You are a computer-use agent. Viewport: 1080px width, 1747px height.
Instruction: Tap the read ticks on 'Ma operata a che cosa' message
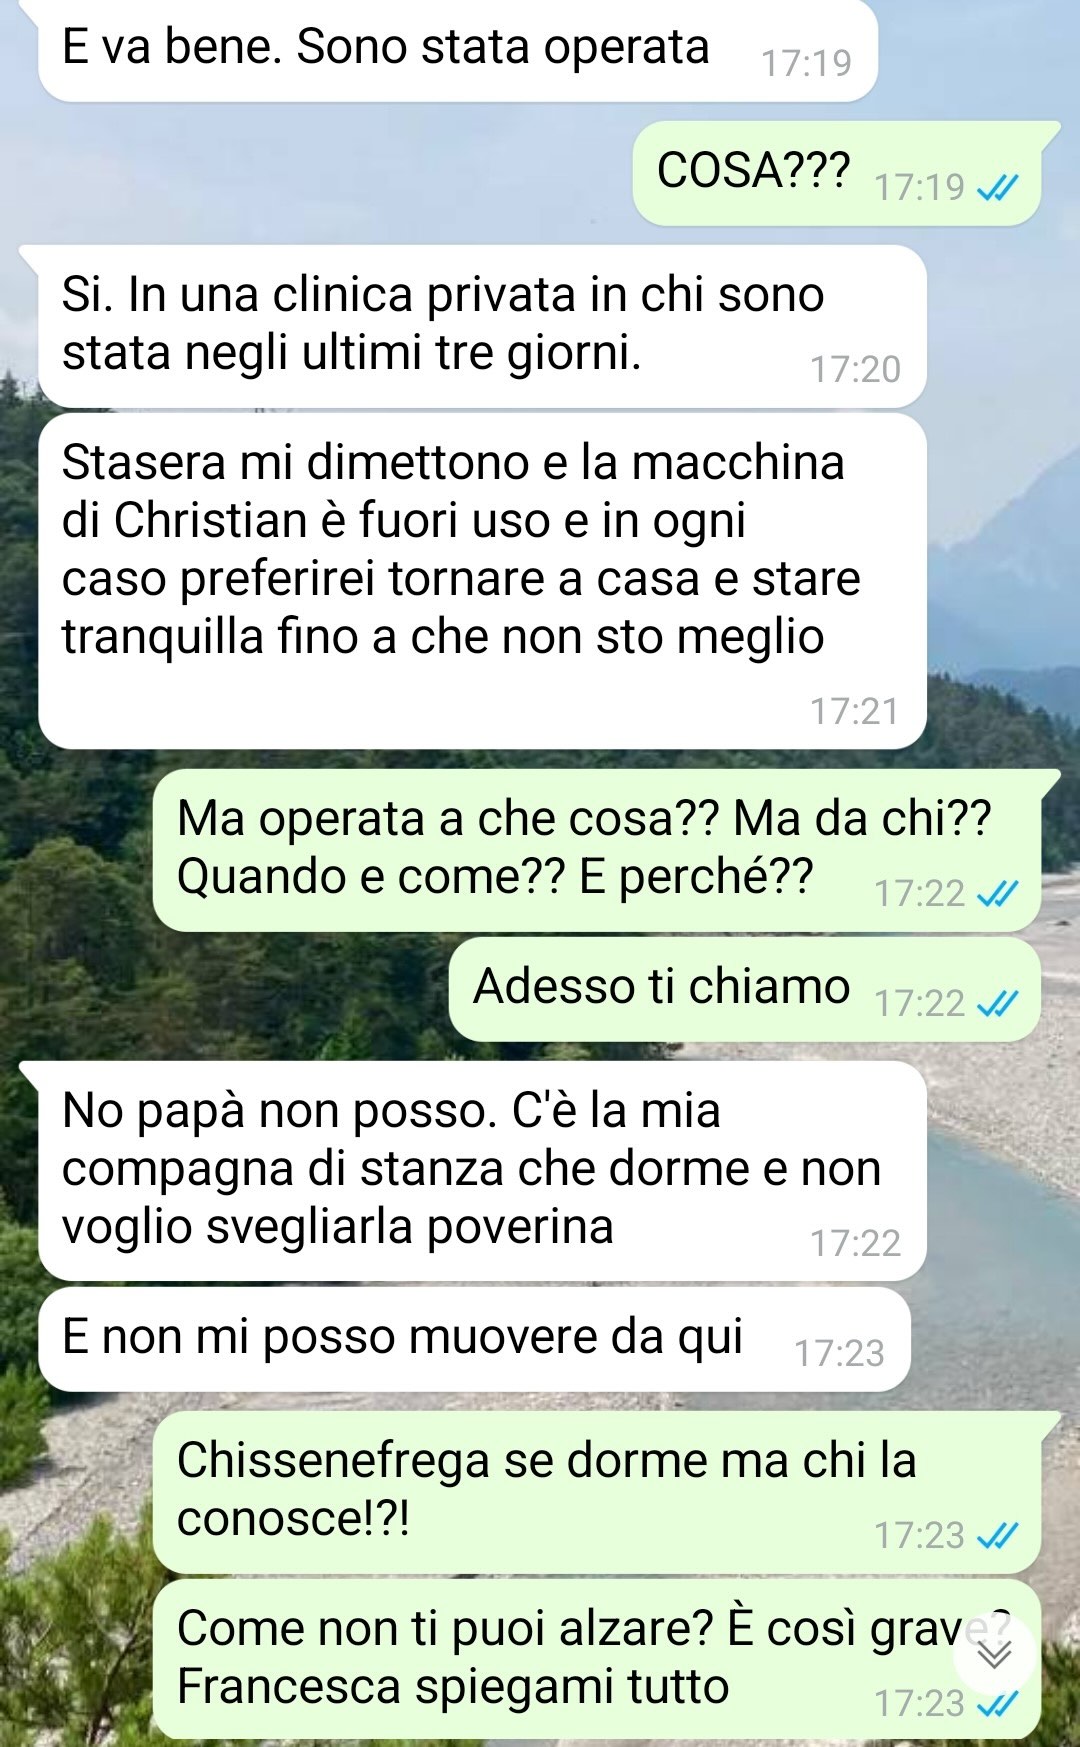click(x=997, y=893)
